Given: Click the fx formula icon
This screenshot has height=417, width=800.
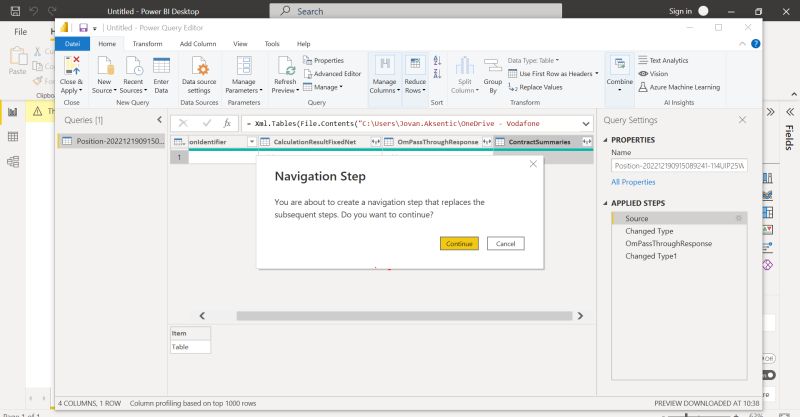Looking at the screenshot, I should 227,123.
